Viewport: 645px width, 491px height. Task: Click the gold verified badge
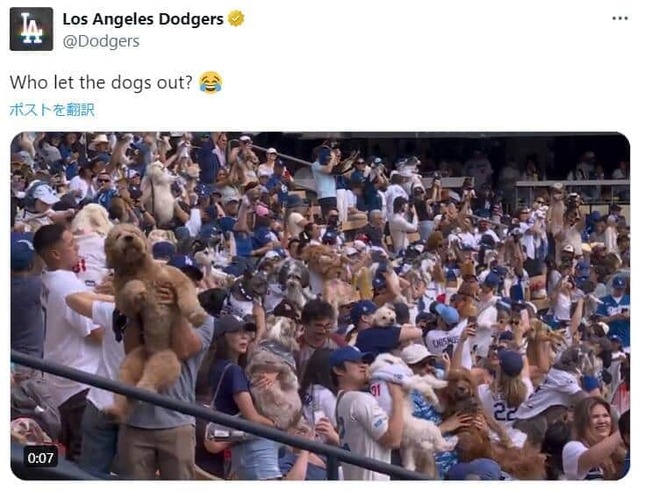[x=236, y=19]
